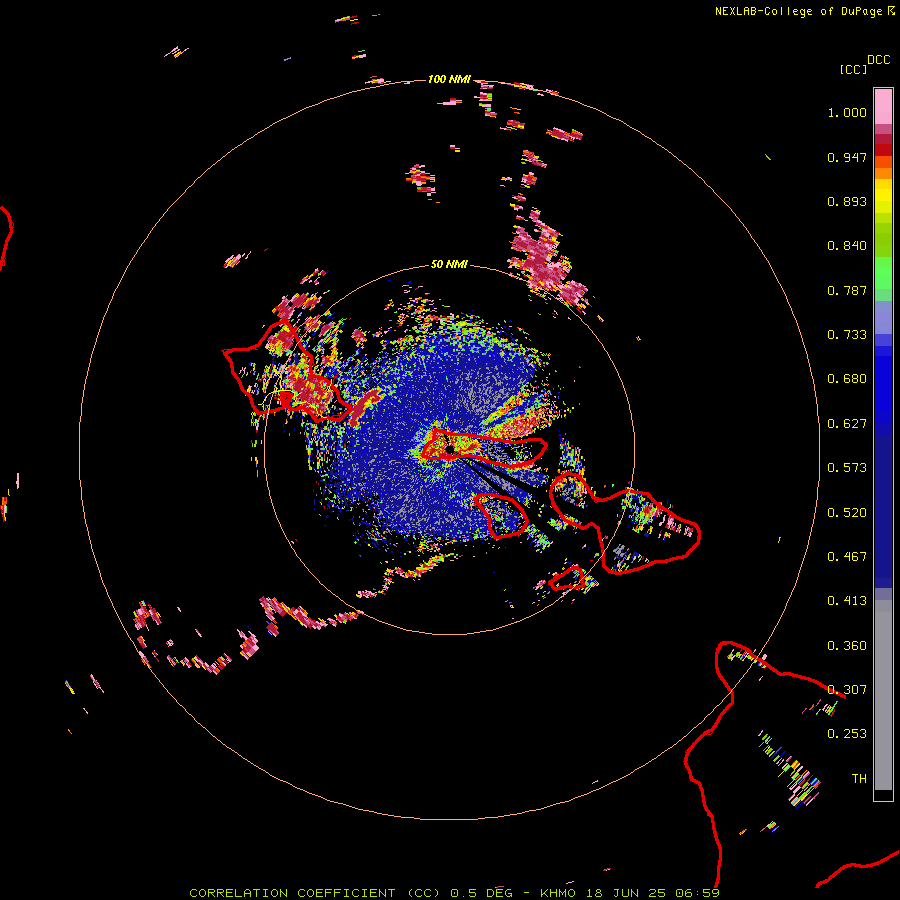Select the 0.627 scale value

click(x=847, y=424)
